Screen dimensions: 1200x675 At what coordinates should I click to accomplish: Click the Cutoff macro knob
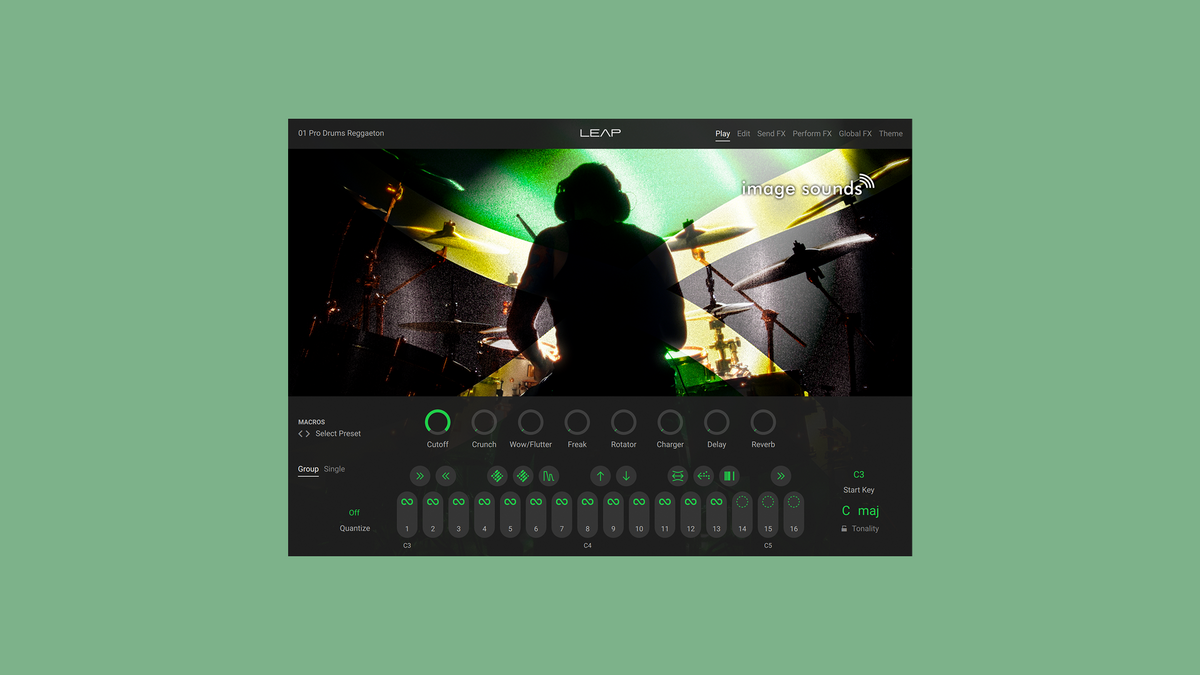438,422
